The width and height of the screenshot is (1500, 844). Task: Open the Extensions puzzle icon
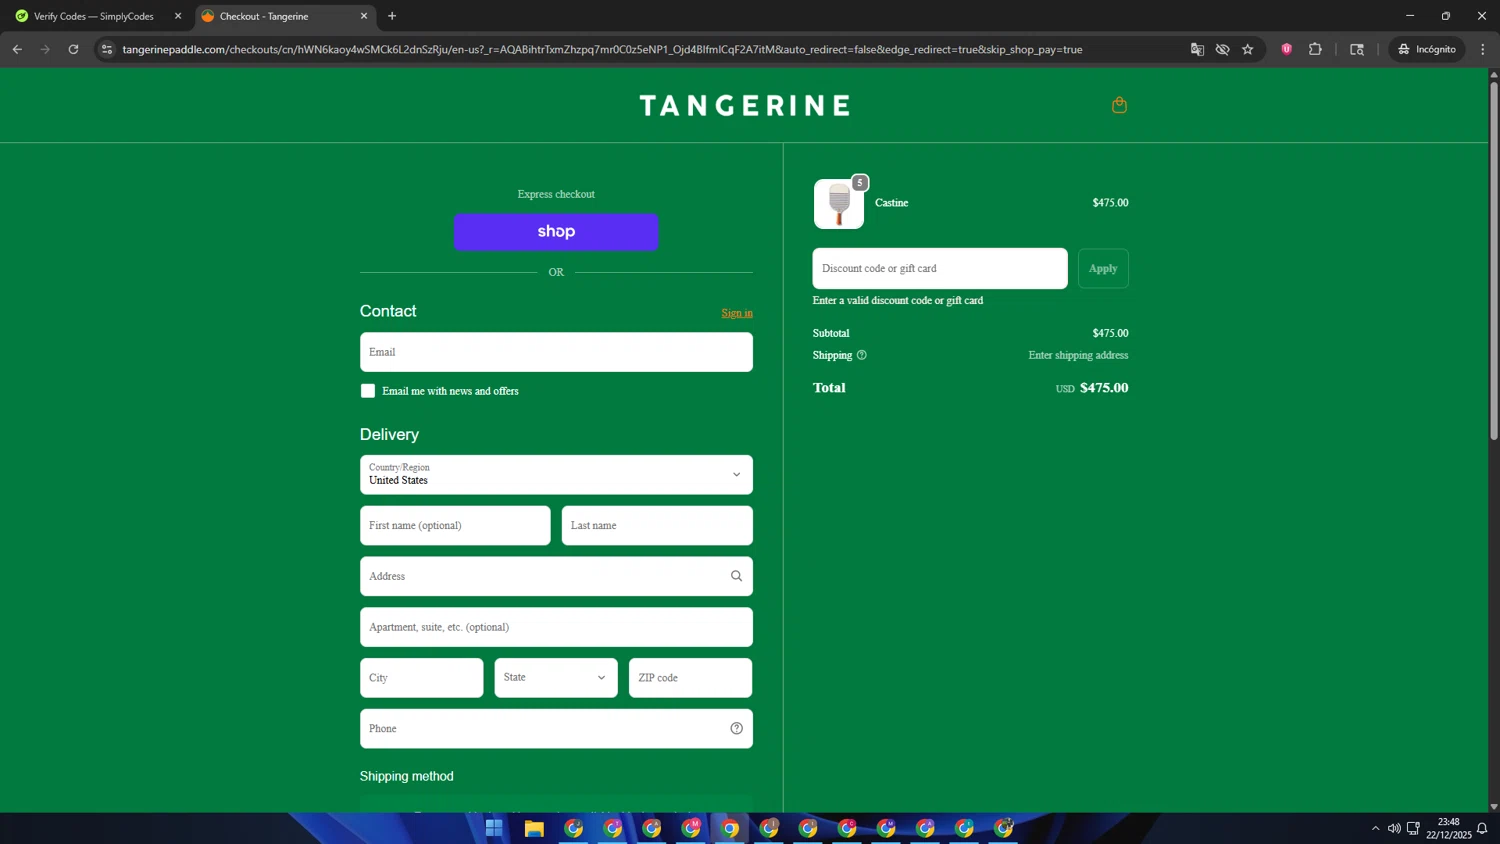point(1315,49)
